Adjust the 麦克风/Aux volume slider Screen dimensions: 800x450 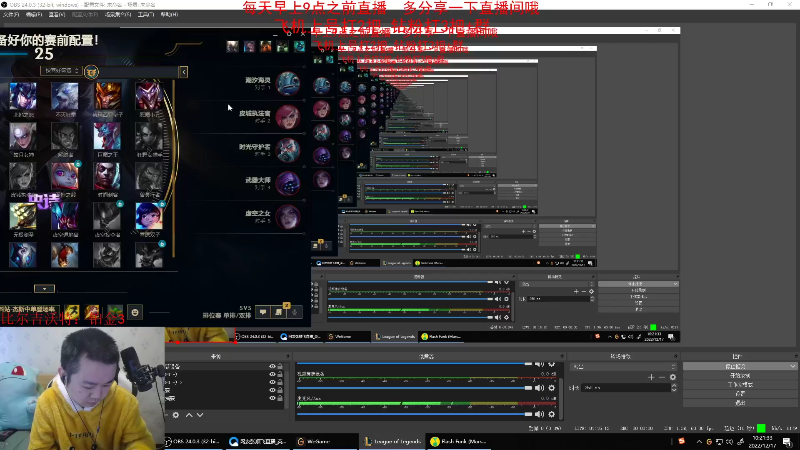tap(415, 414)
